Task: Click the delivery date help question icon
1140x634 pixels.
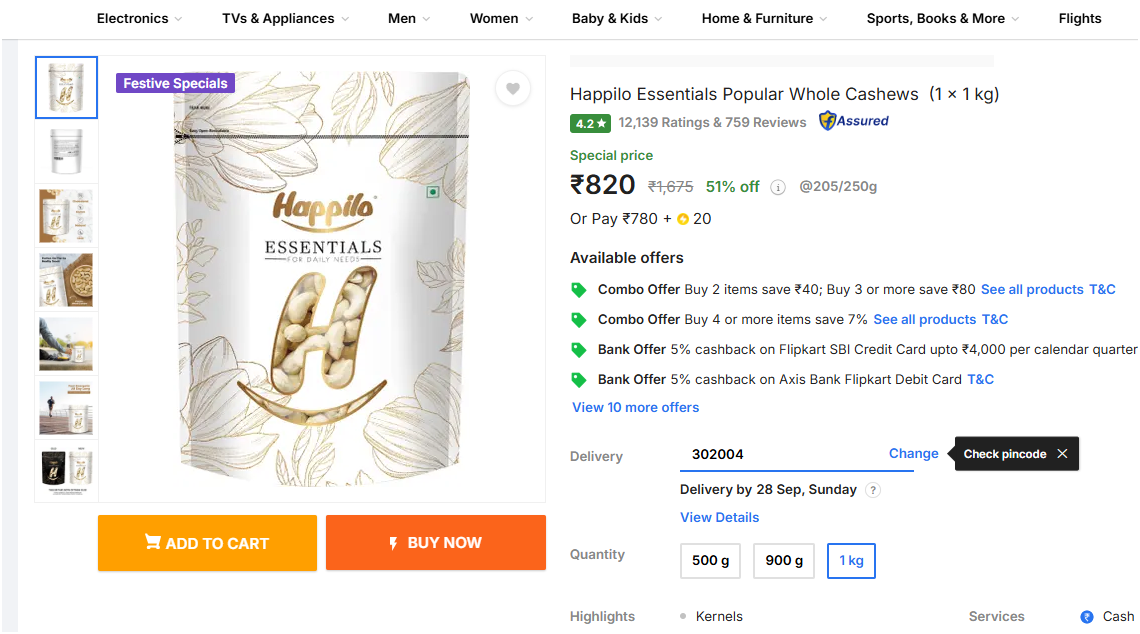Action: pos(873,490)
